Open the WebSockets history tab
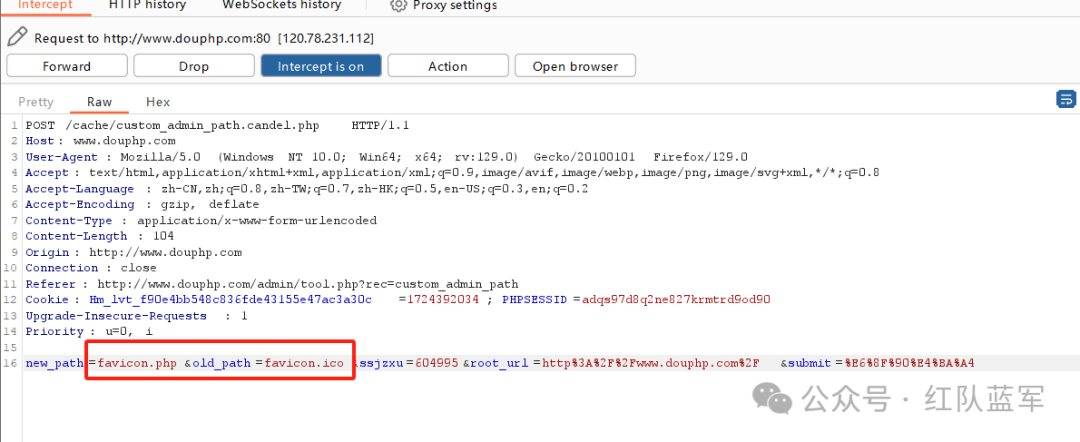 (x=282, y=5)
